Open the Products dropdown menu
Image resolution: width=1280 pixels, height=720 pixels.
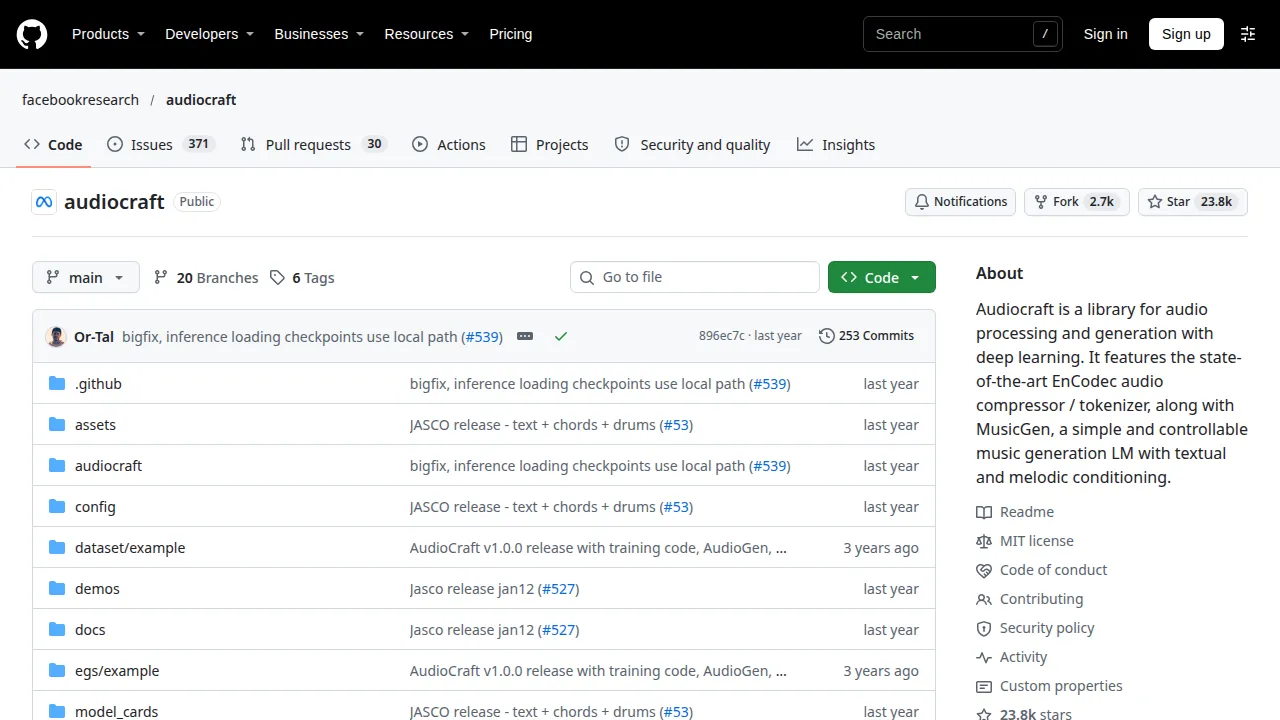pyautogui.click(x=108, y=34)
